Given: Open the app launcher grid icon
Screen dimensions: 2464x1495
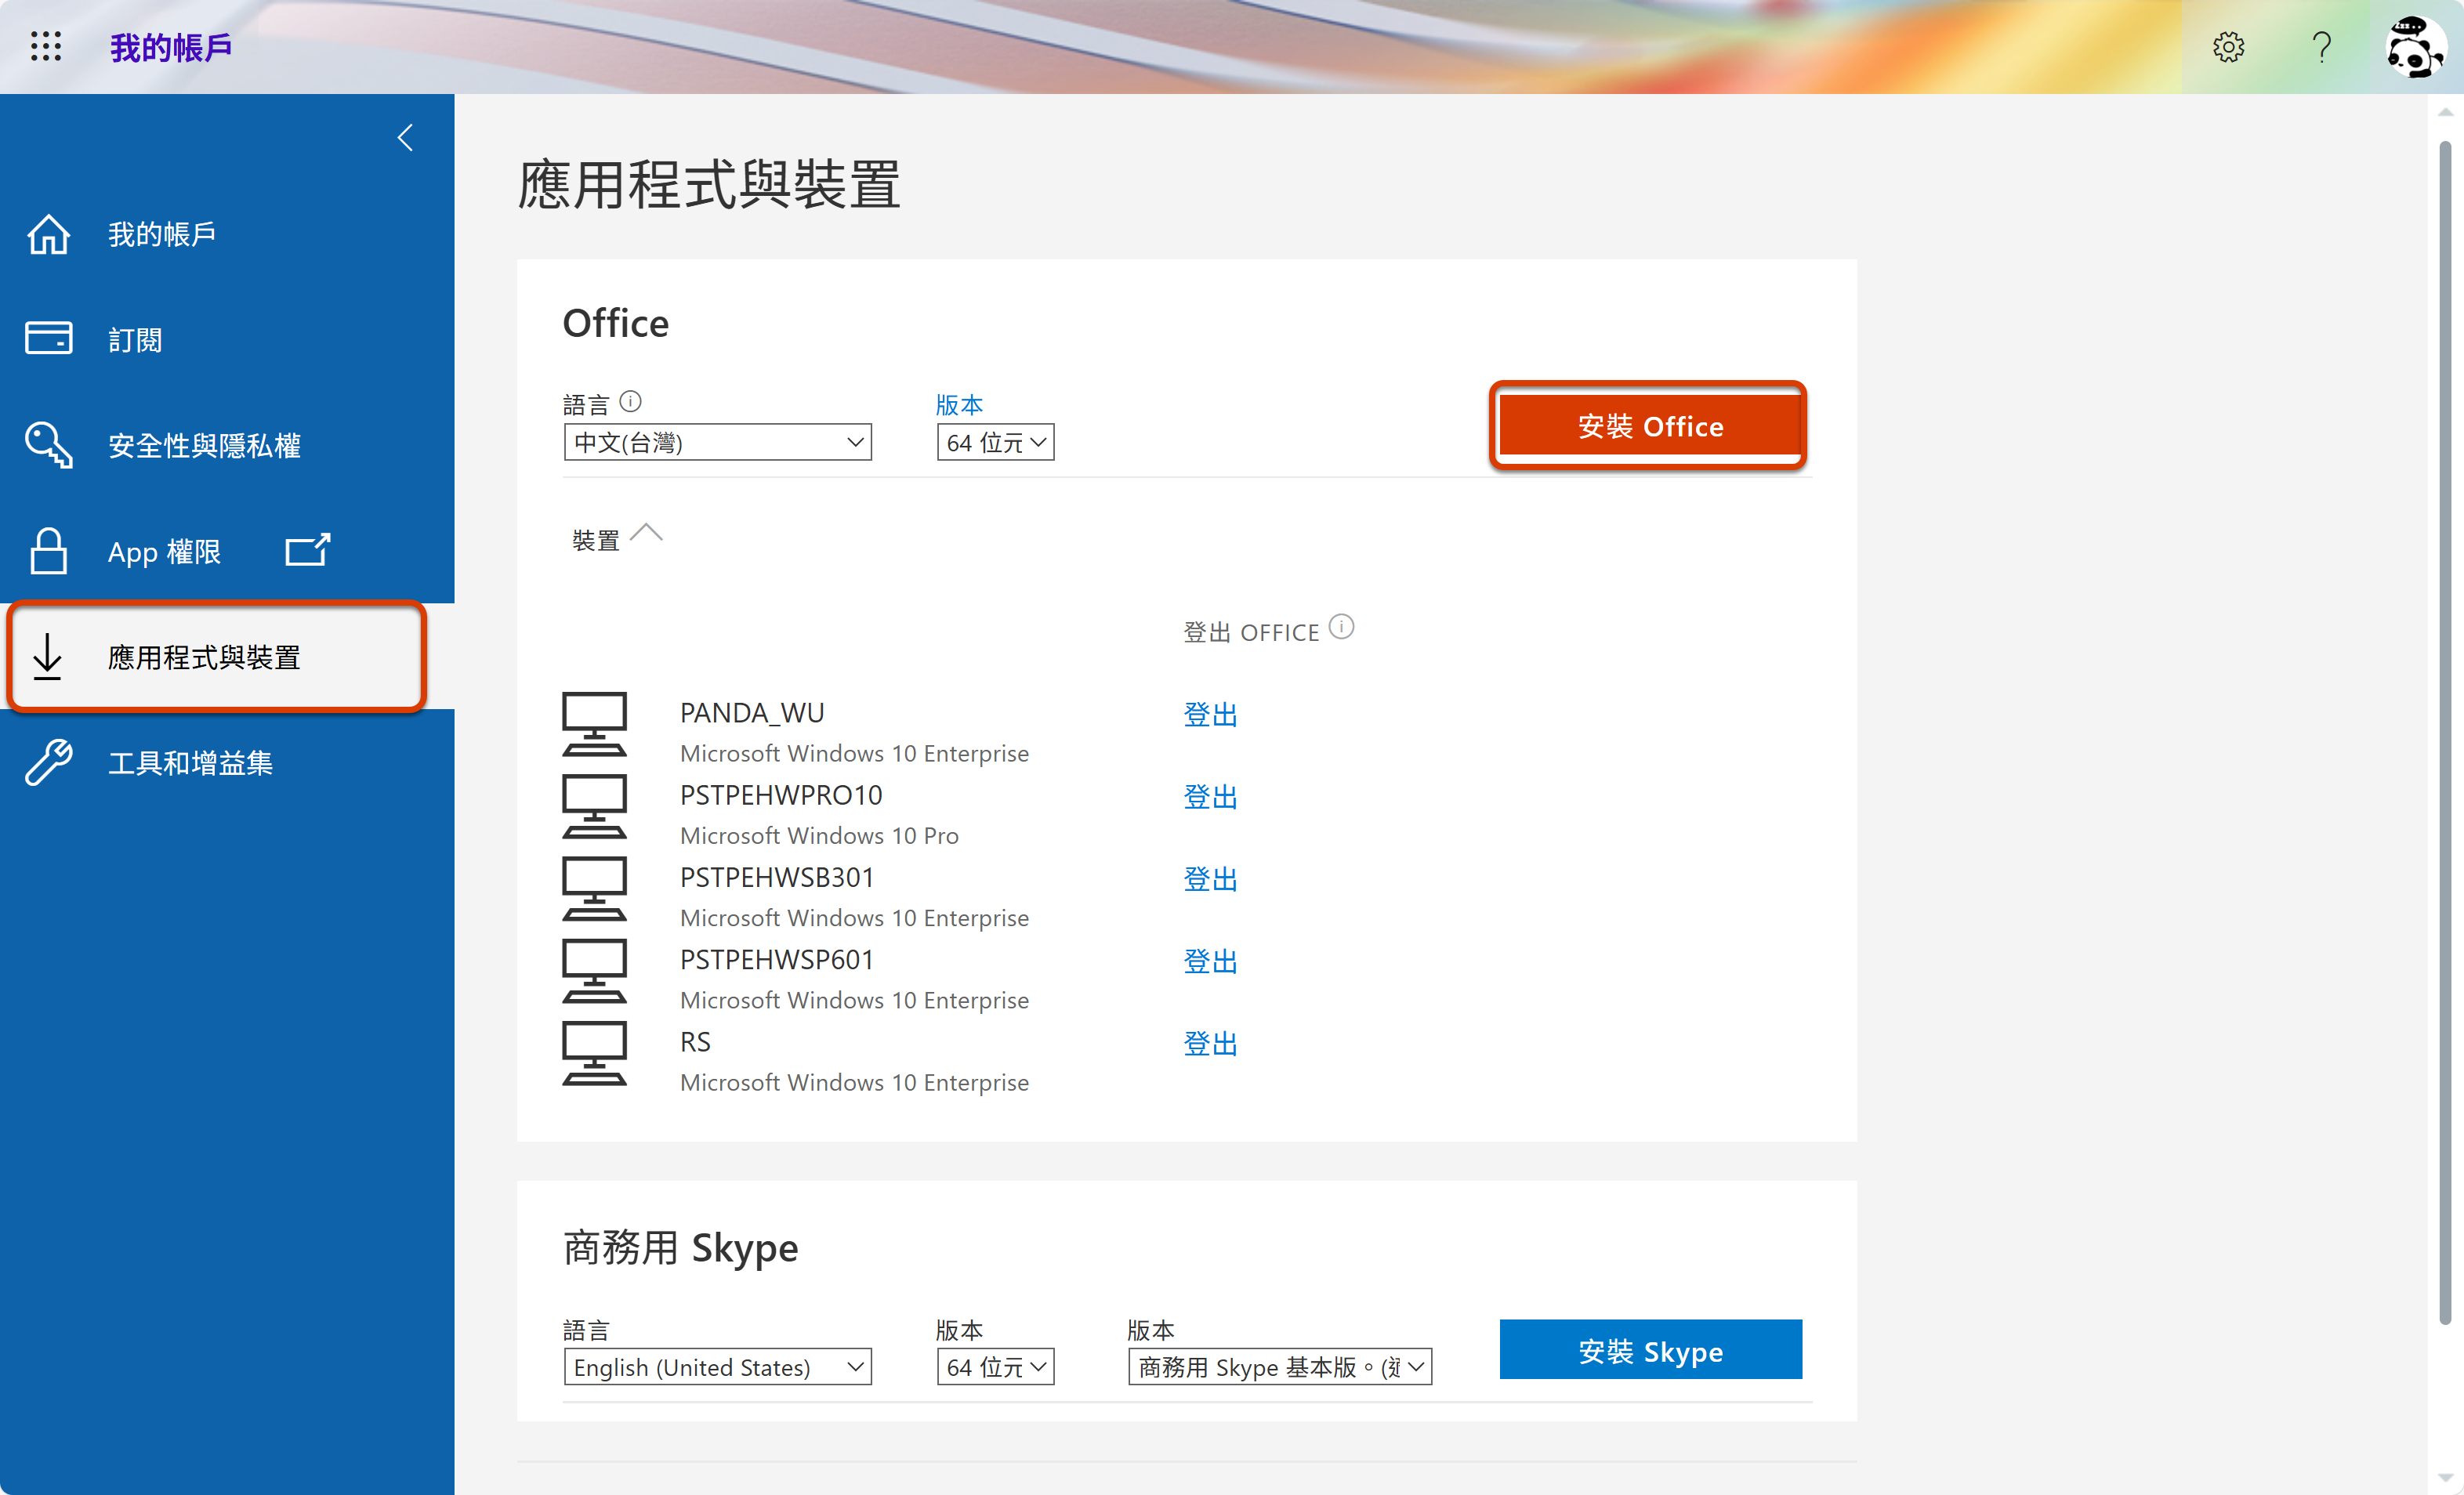Looking at the screenshot, I should [46, 47].
